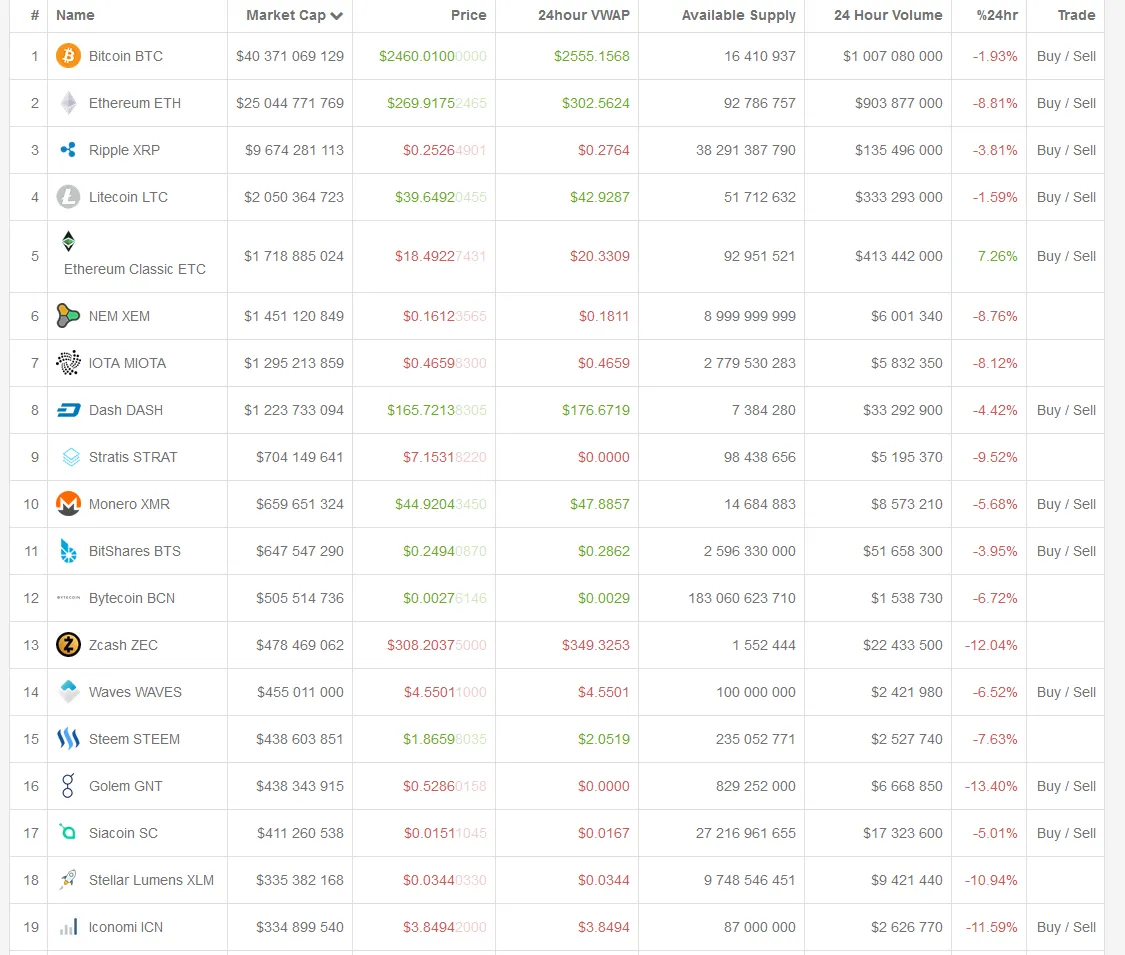This screenshot has width=1125, height=955.
Task: Open the Ethereum ETH name link
Action: (x=135, y=103)
